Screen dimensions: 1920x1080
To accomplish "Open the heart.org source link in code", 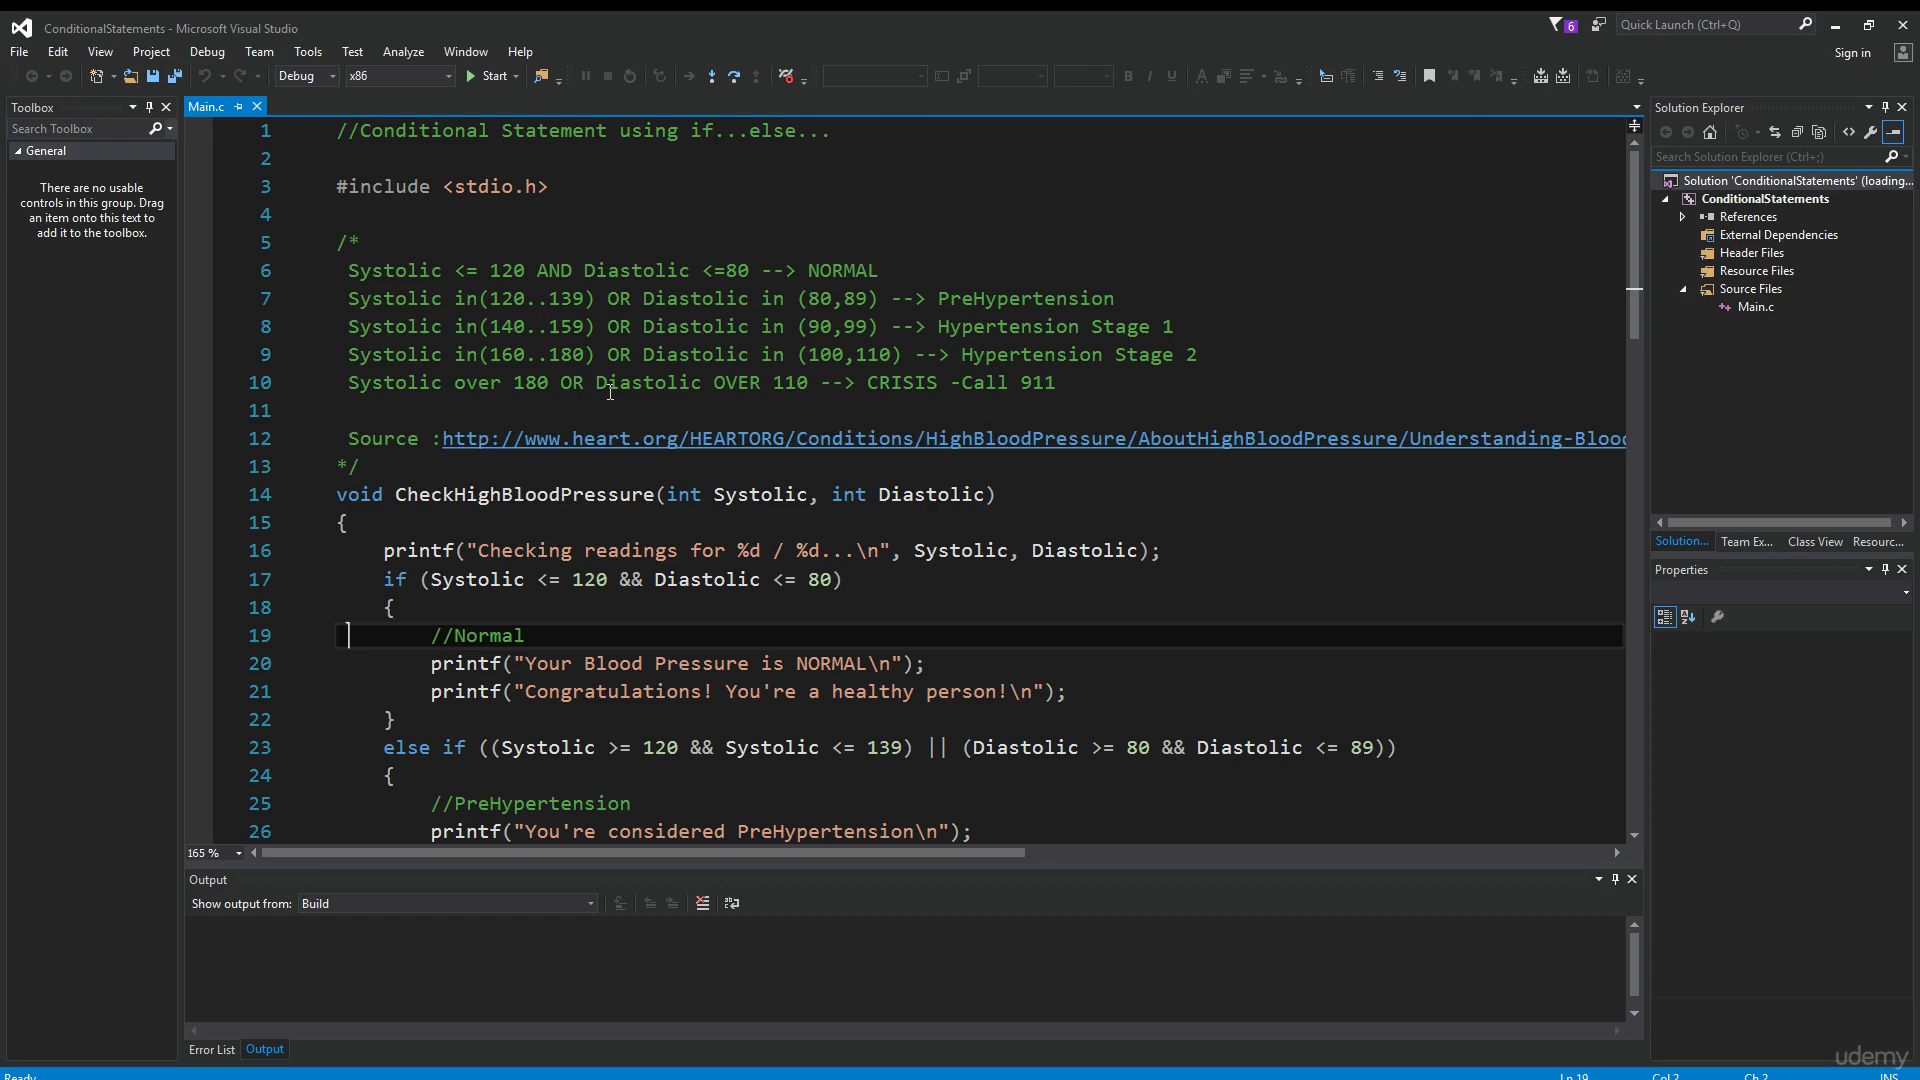I will [x=1034, y=439].
